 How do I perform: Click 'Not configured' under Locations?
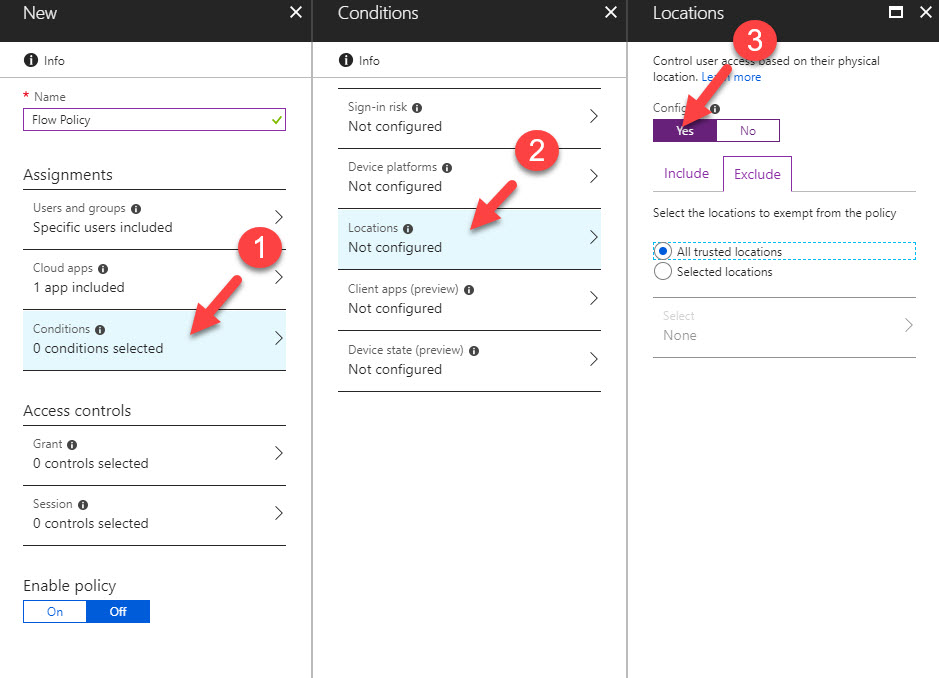click(x=395, y=247)
